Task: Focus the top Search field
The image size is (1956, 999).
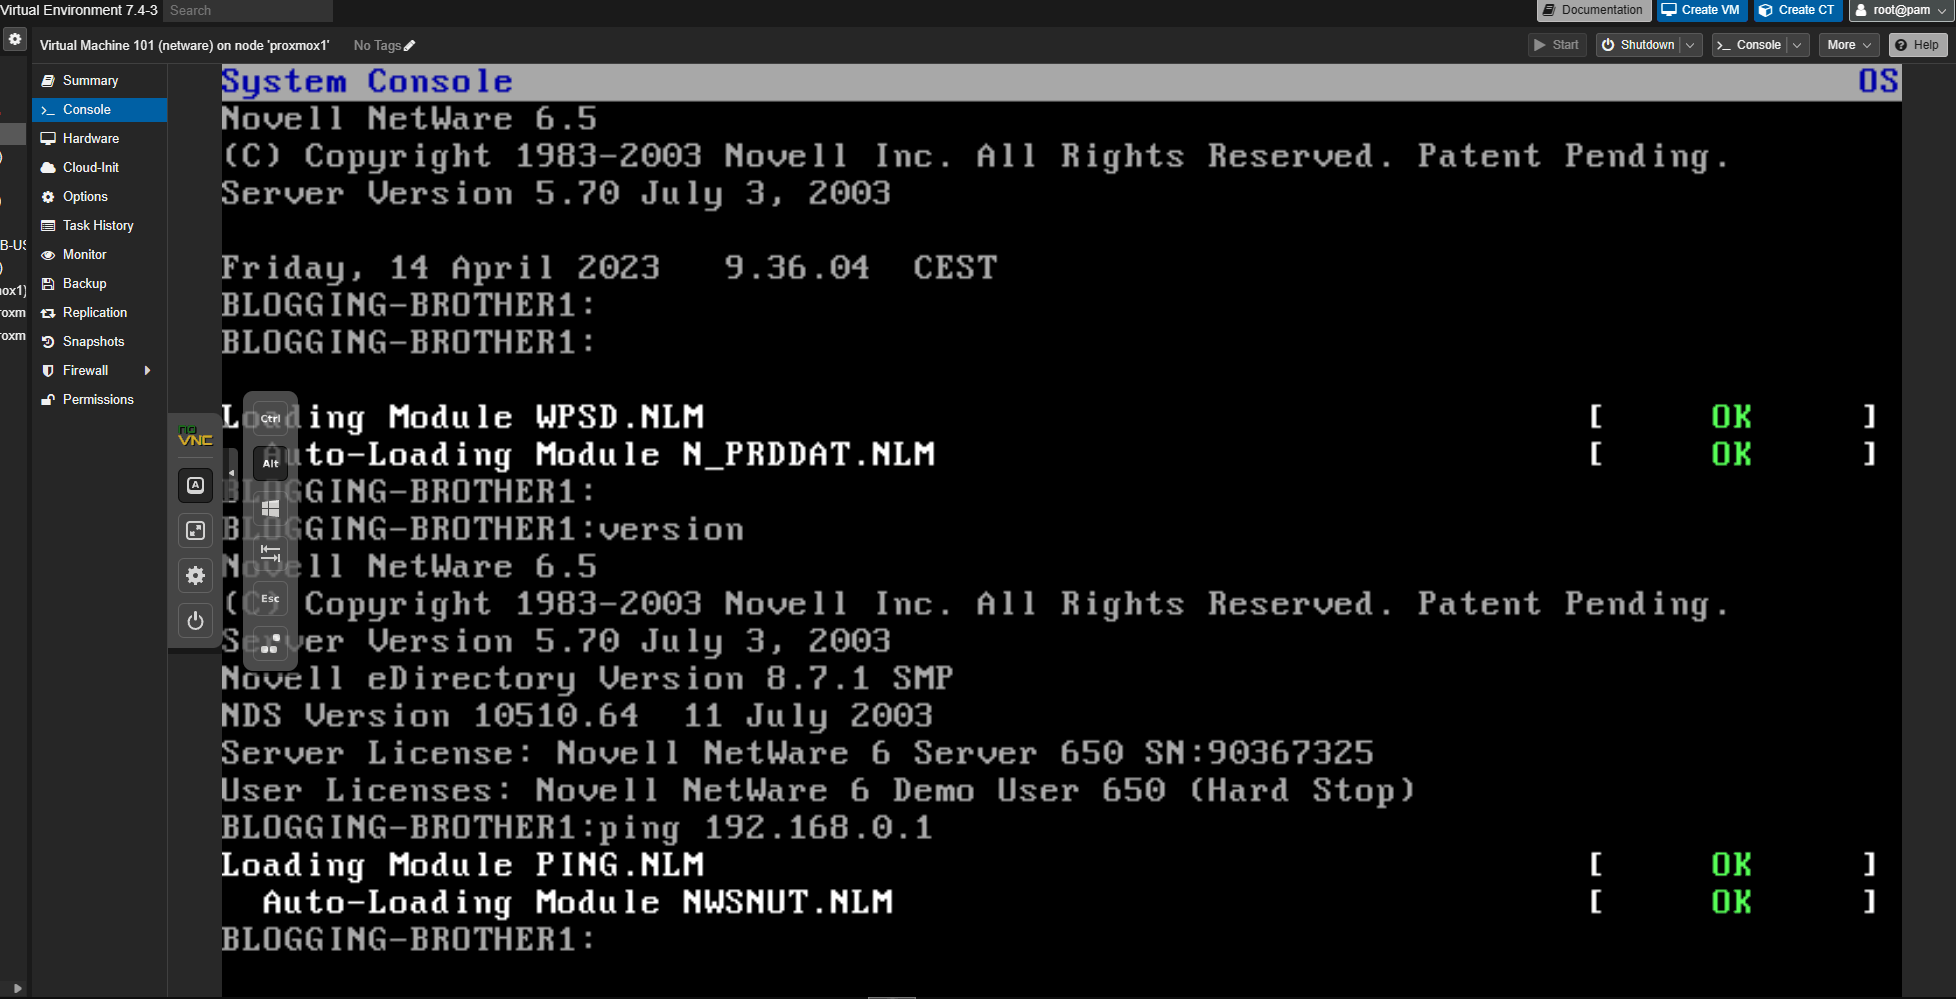Action: click(247, 10)
